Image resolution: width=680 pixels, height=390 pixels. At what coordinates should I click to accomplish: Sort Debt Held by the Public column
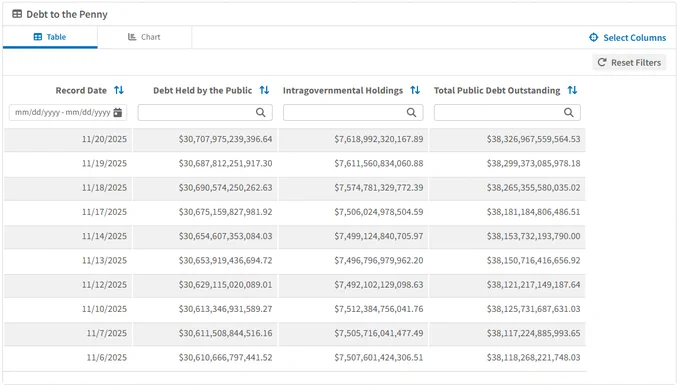(264, 90)
